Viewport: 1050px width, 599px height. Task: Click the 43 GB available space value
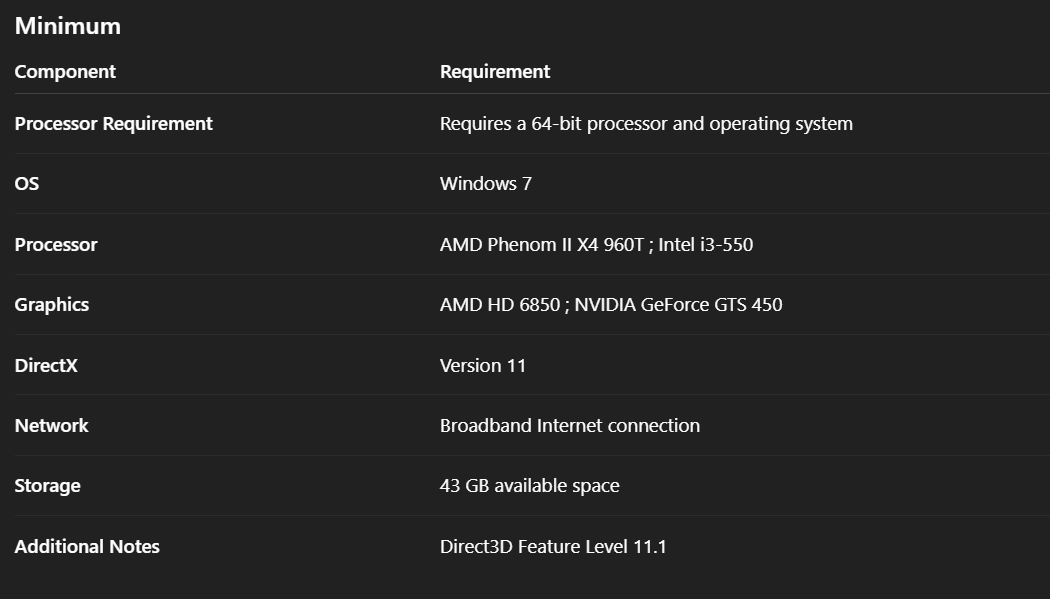click(529, 486)
